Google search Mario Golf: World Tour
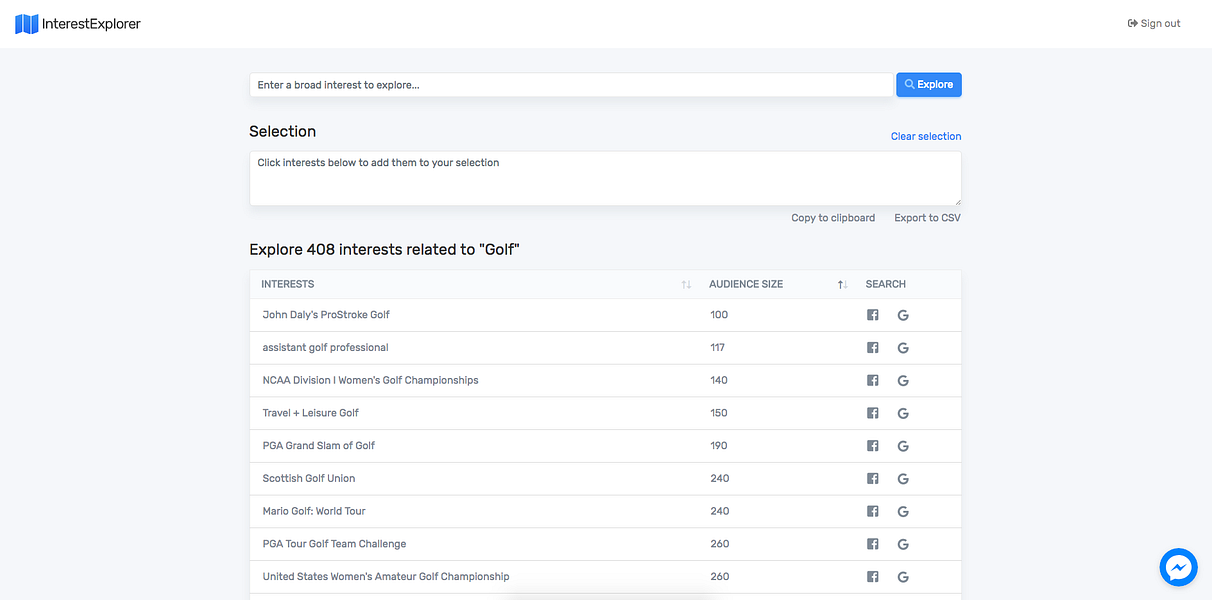The height and width of the screenshot is (600, 1212). 903,512
